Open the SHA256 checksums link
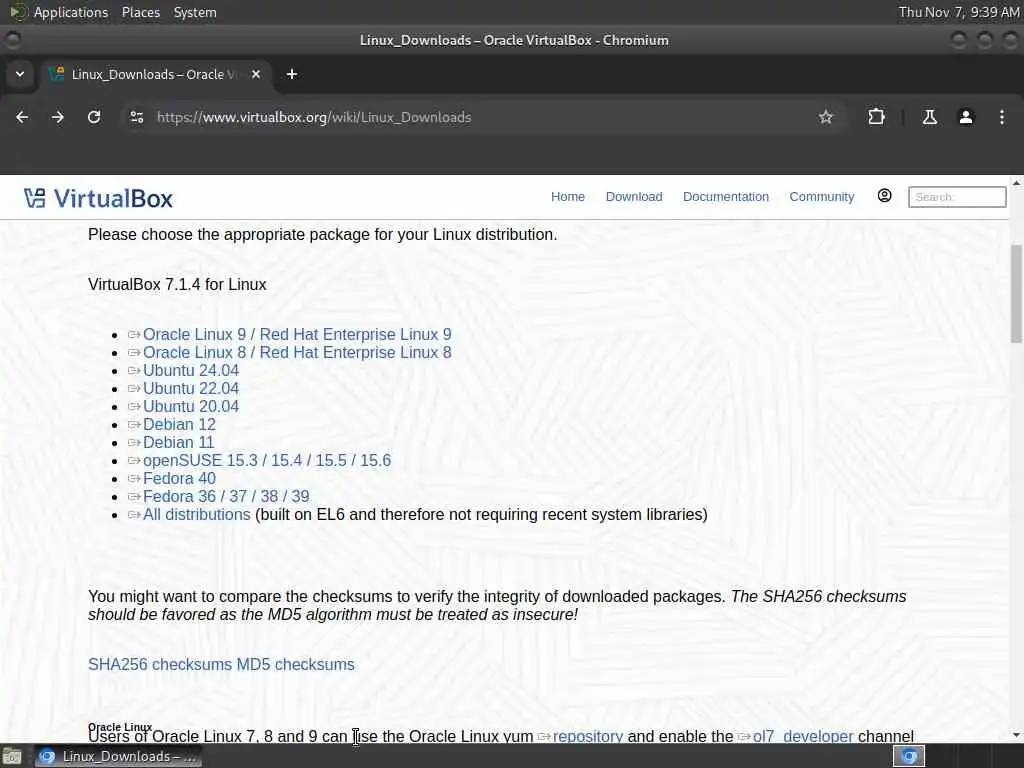Screen dimensions: 1024x768 [x=160, y=664]
